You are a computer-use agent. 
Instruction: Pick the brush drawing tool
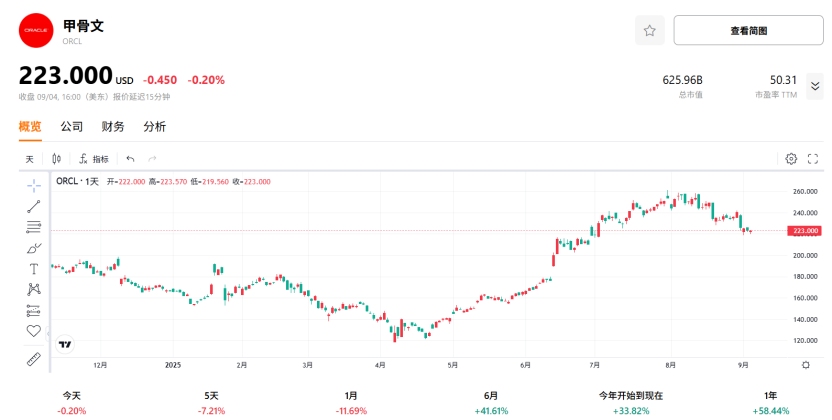(33, 247)
